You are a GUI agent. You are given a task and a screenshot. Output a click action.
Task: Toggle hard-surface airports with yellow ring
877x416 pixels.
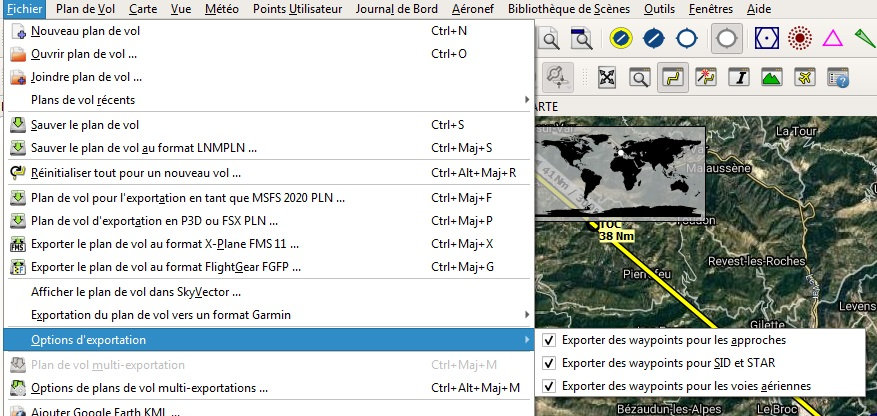coord(621,39)
